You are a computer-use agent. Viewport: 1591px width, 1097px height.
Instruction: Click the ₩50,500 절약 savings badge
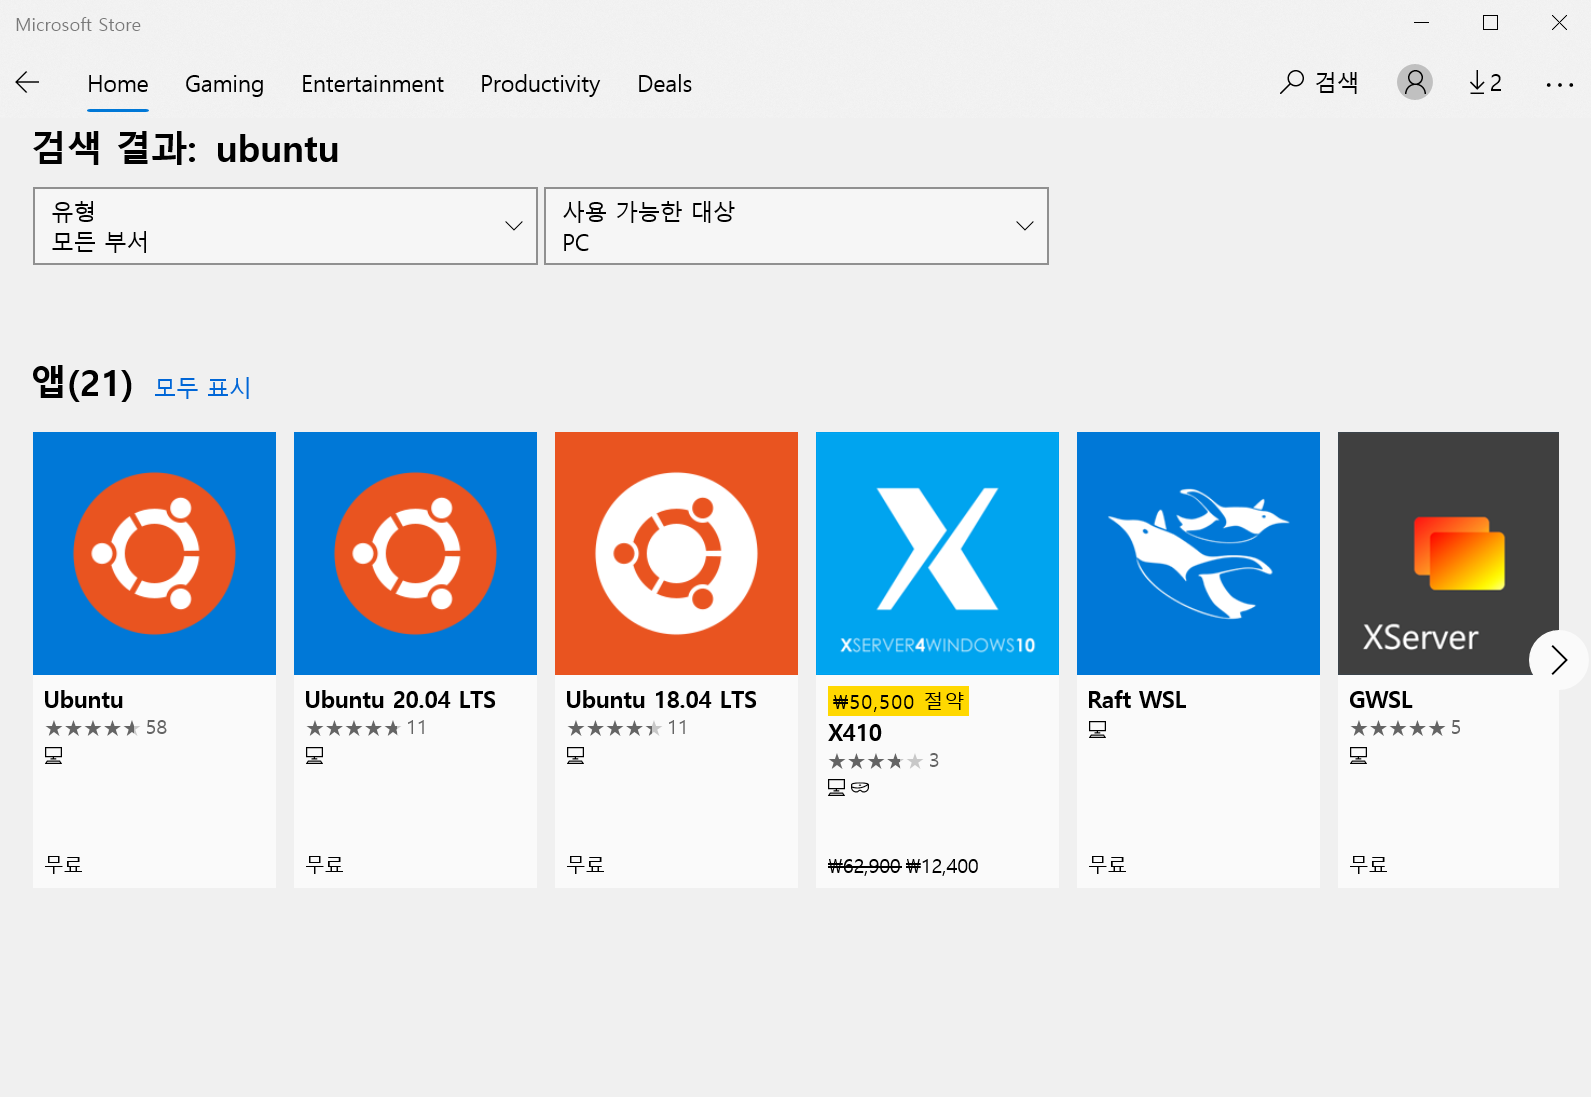(x=898, y=701)
